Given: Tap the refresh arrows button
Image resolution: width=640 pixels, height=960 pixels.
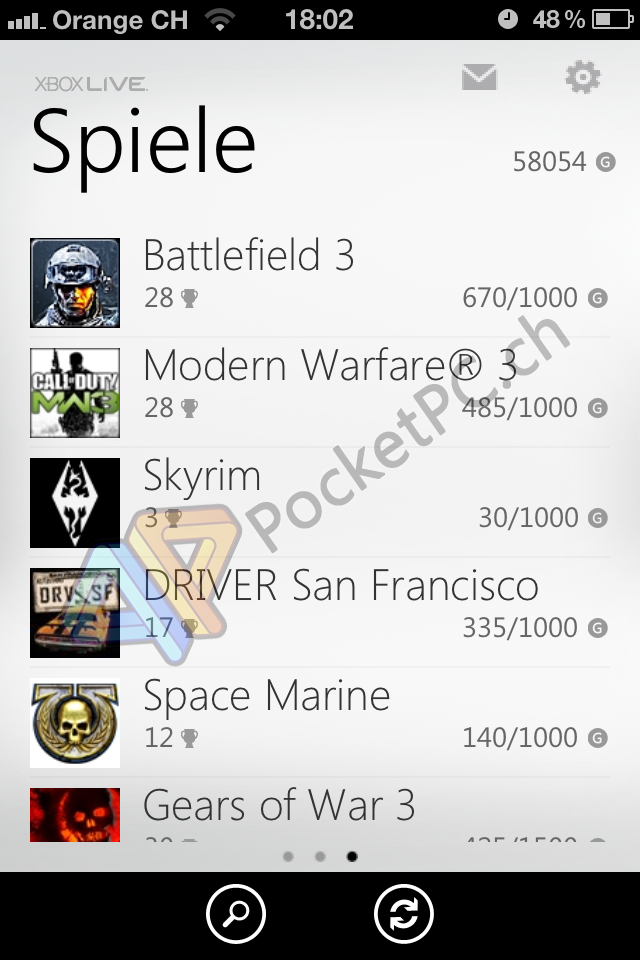Looking at the screenshot, I should pyautogui.click(x=404, y=914).
